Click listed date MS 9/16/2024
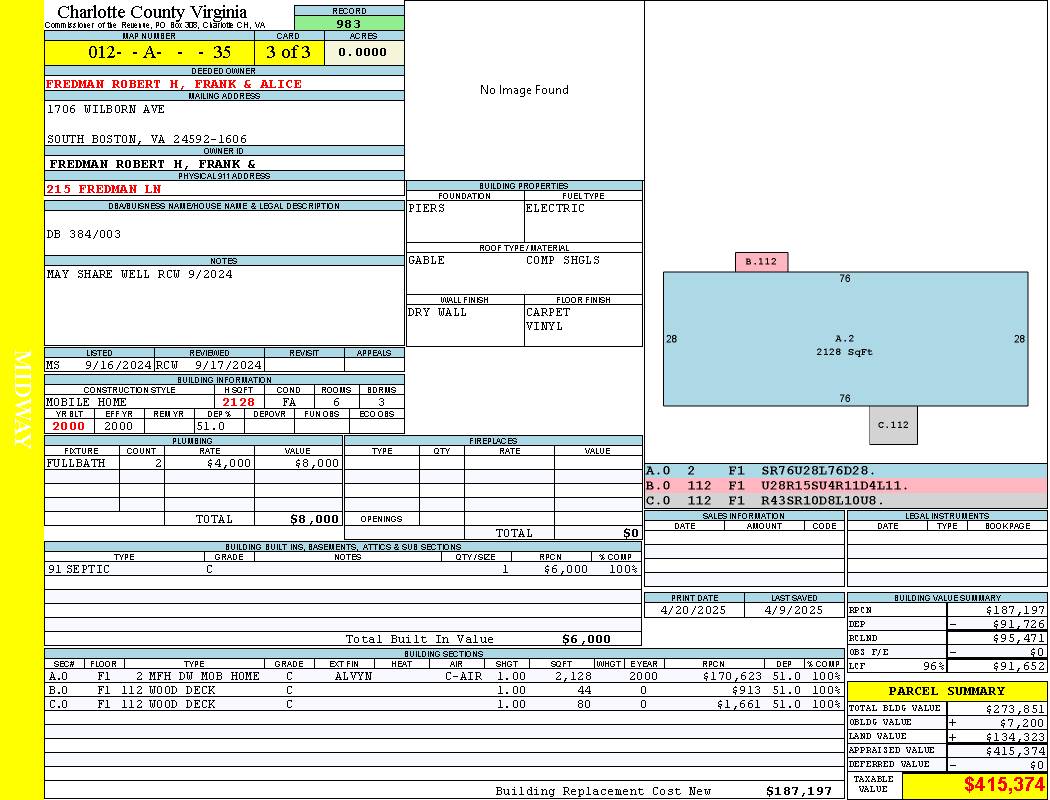Image resolution: width=1050 pixels, height=800 pixels. pos(99,365)
